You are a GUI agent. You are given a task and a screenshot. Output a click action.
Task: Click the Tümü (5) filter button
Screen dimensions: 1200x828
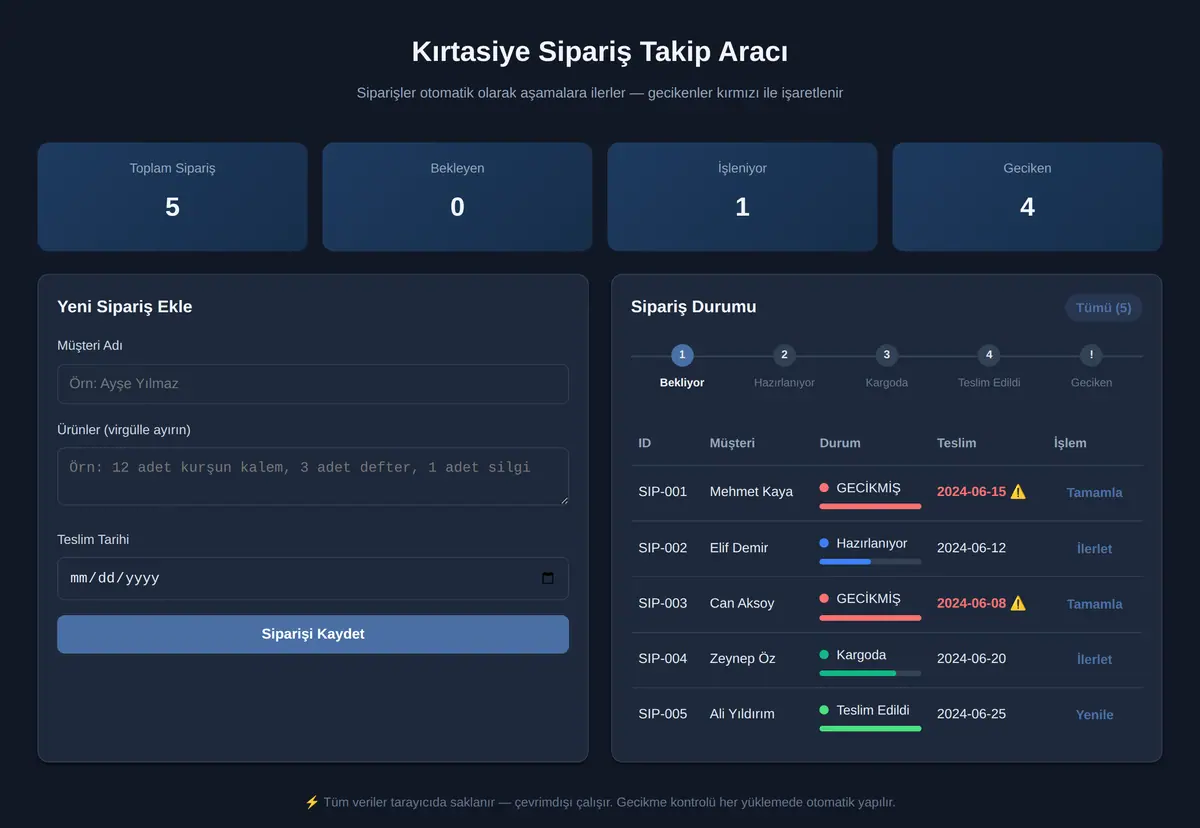point(1104,308)
